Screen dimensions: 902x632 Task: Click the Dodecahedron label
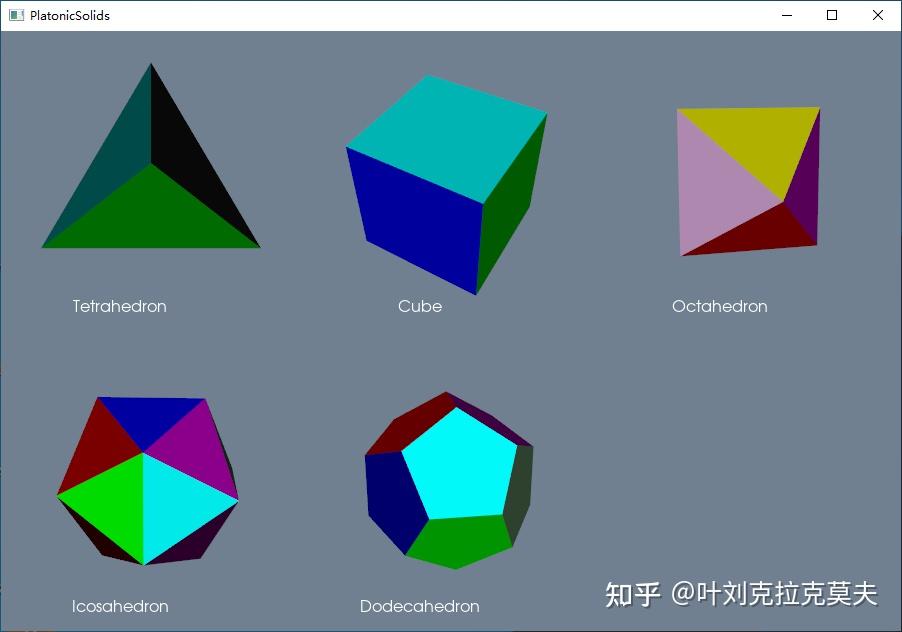420,607
